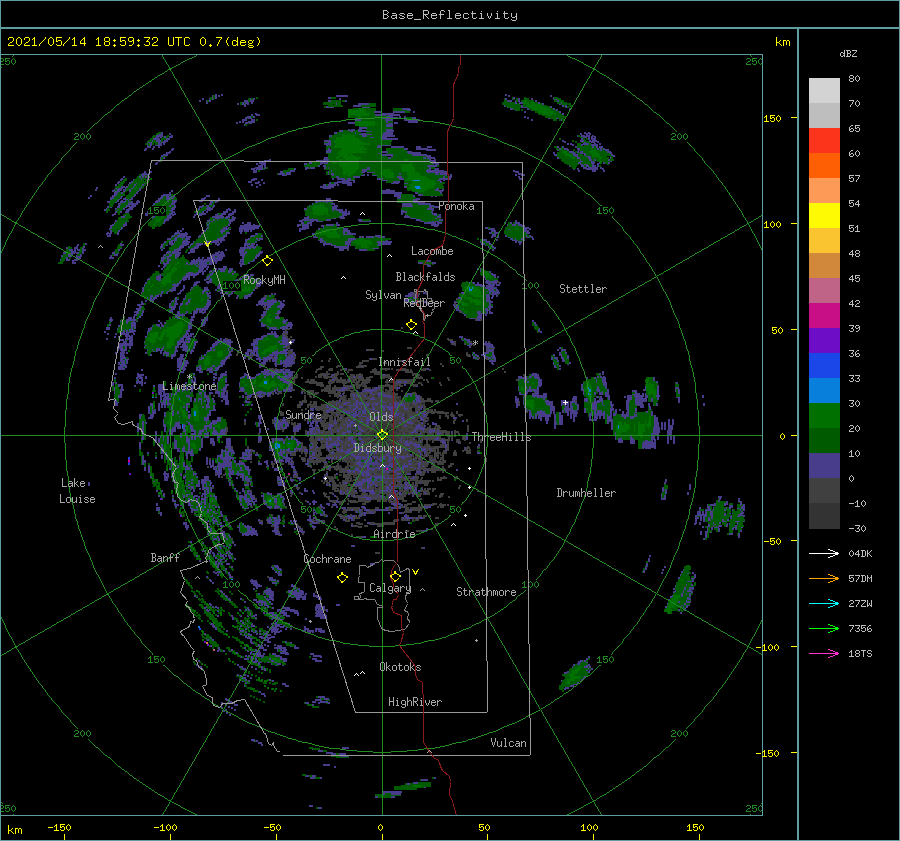Select the yellow 54 dBZ color swatch
This screenshot has height=841, width=900.
click(824, 215)
